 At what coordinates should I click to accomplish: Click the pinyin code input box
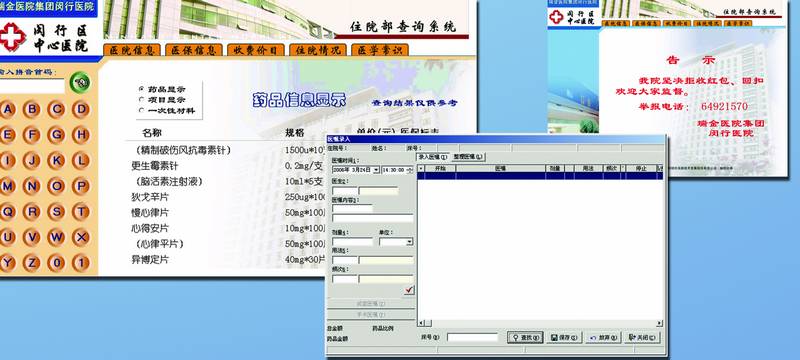tap(32, 86)
